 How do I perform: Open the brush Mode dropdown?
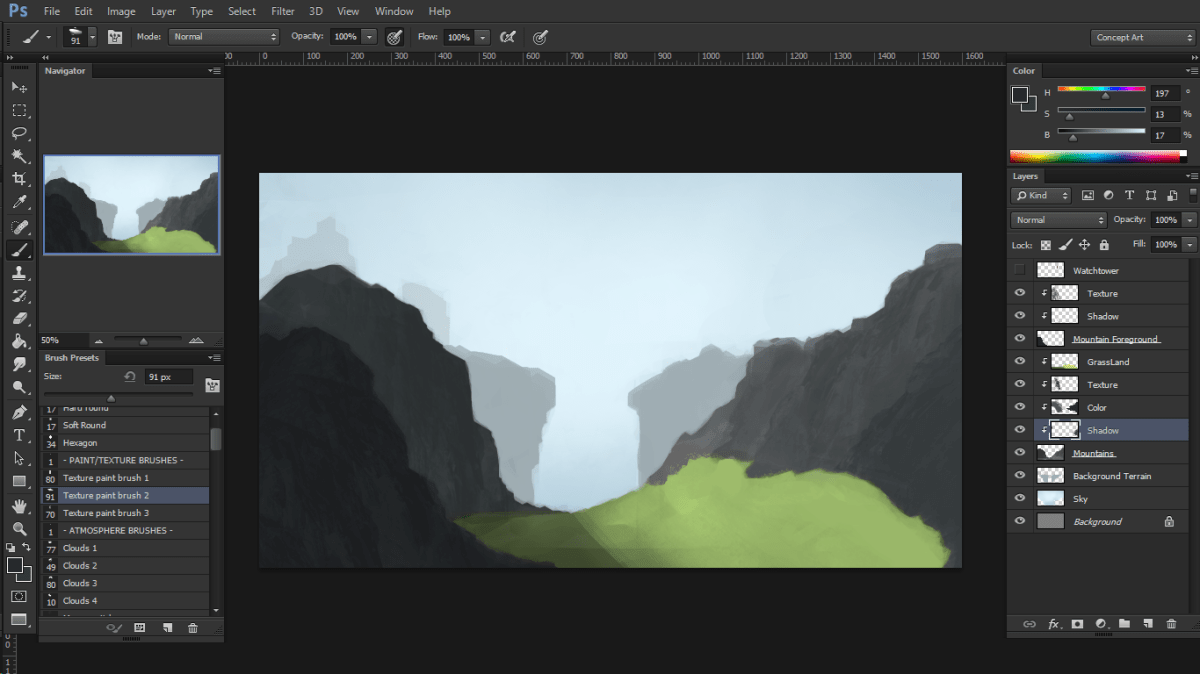coord(223,37)
